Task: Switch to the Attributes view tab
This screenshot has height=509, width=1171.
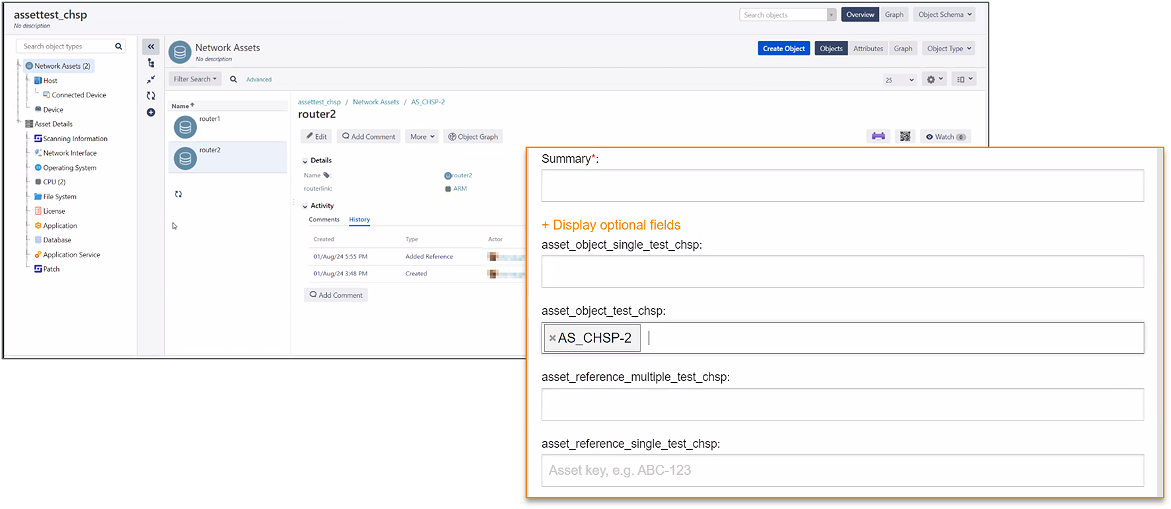Action: coord(869,49)
